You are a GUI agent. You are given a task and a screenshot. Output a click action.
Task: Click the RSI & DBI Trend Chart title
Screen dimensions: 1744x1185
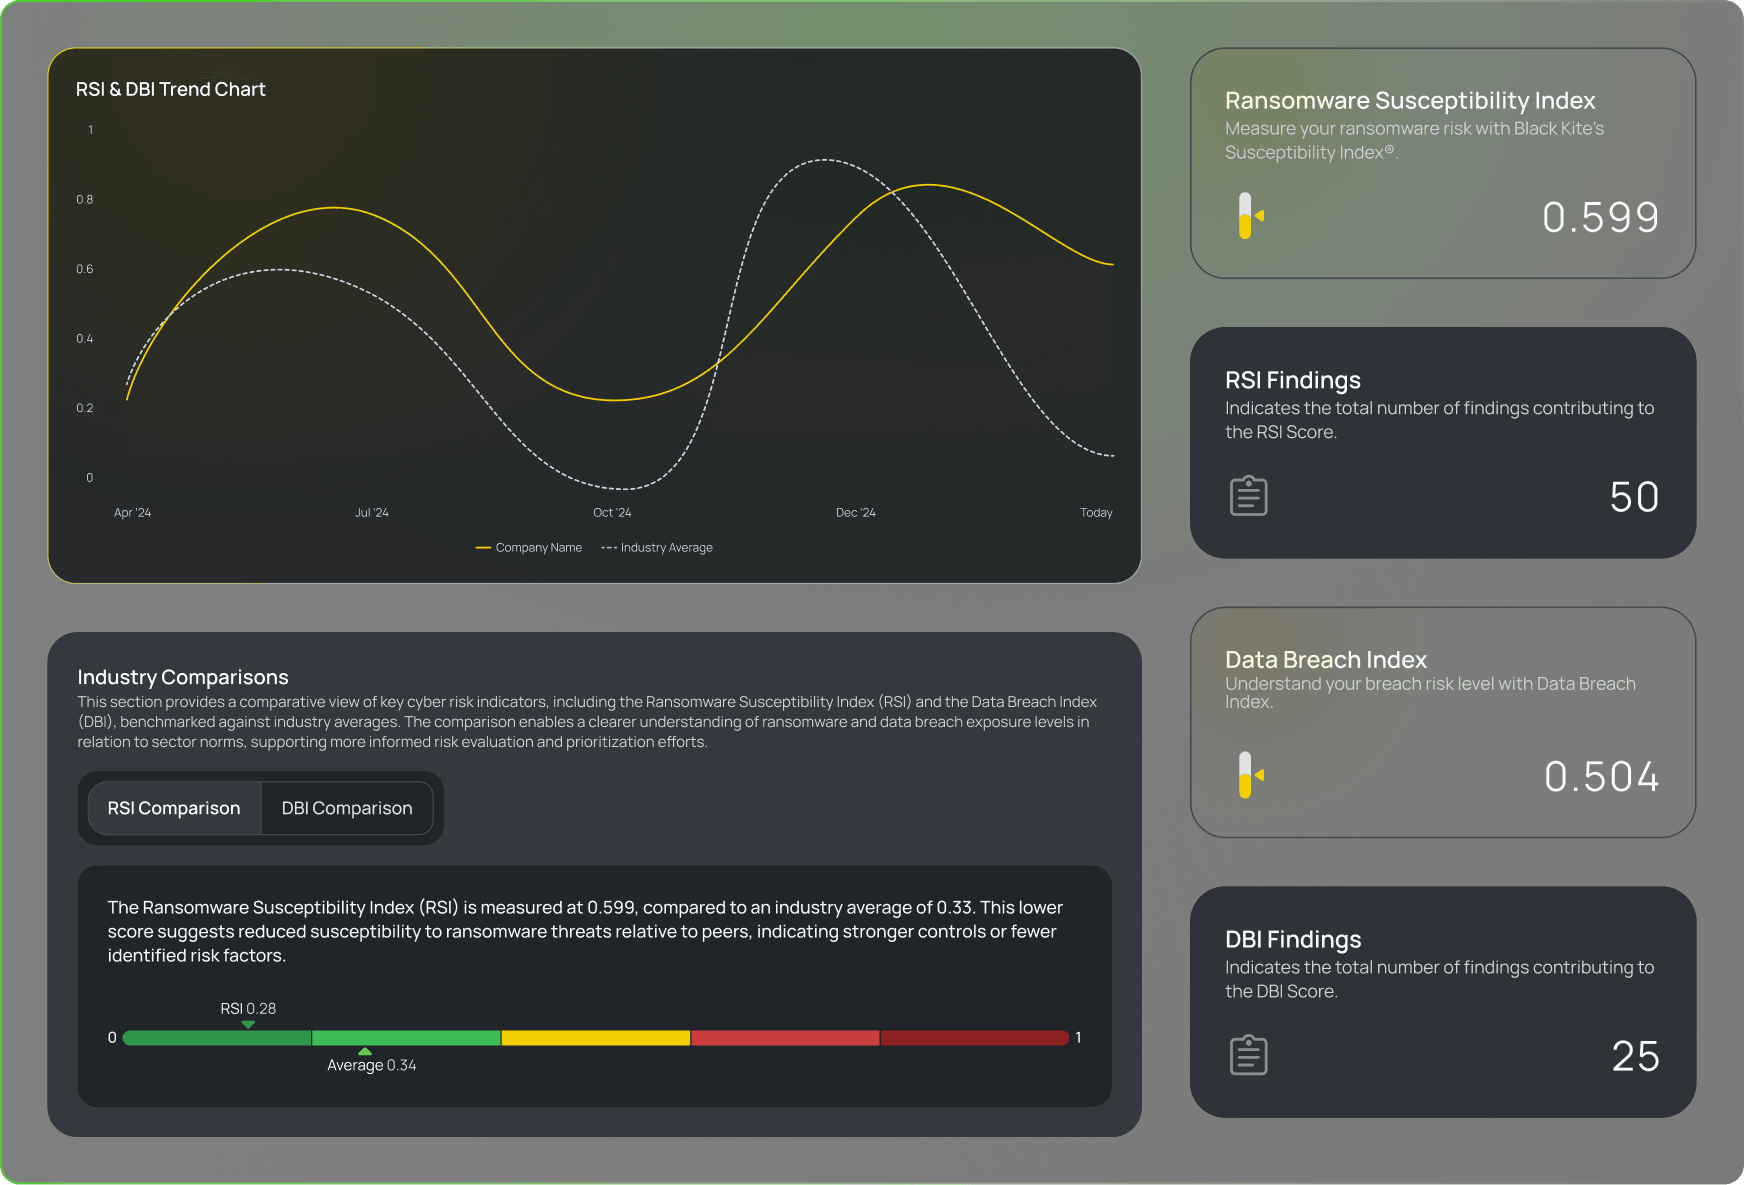point(171,89)
